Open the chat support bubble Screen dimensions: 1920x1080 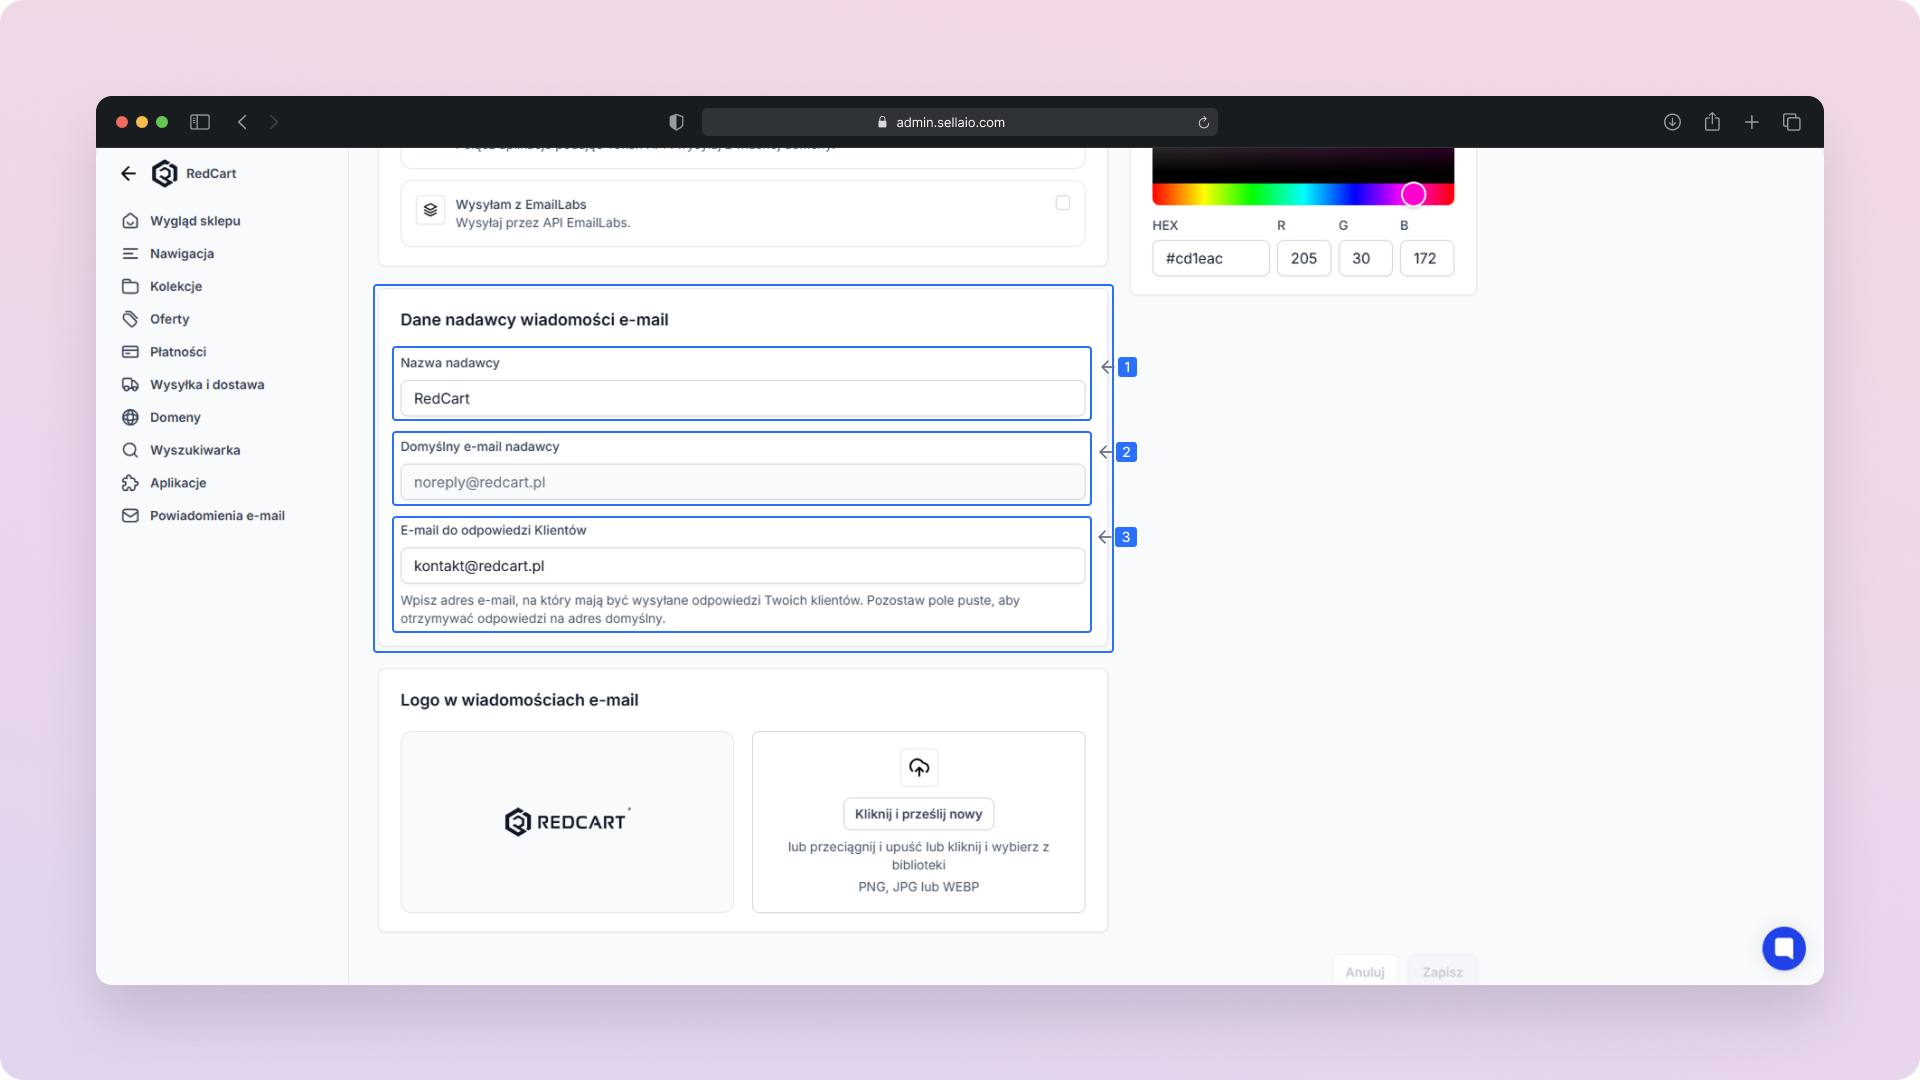coord(1783,948)
